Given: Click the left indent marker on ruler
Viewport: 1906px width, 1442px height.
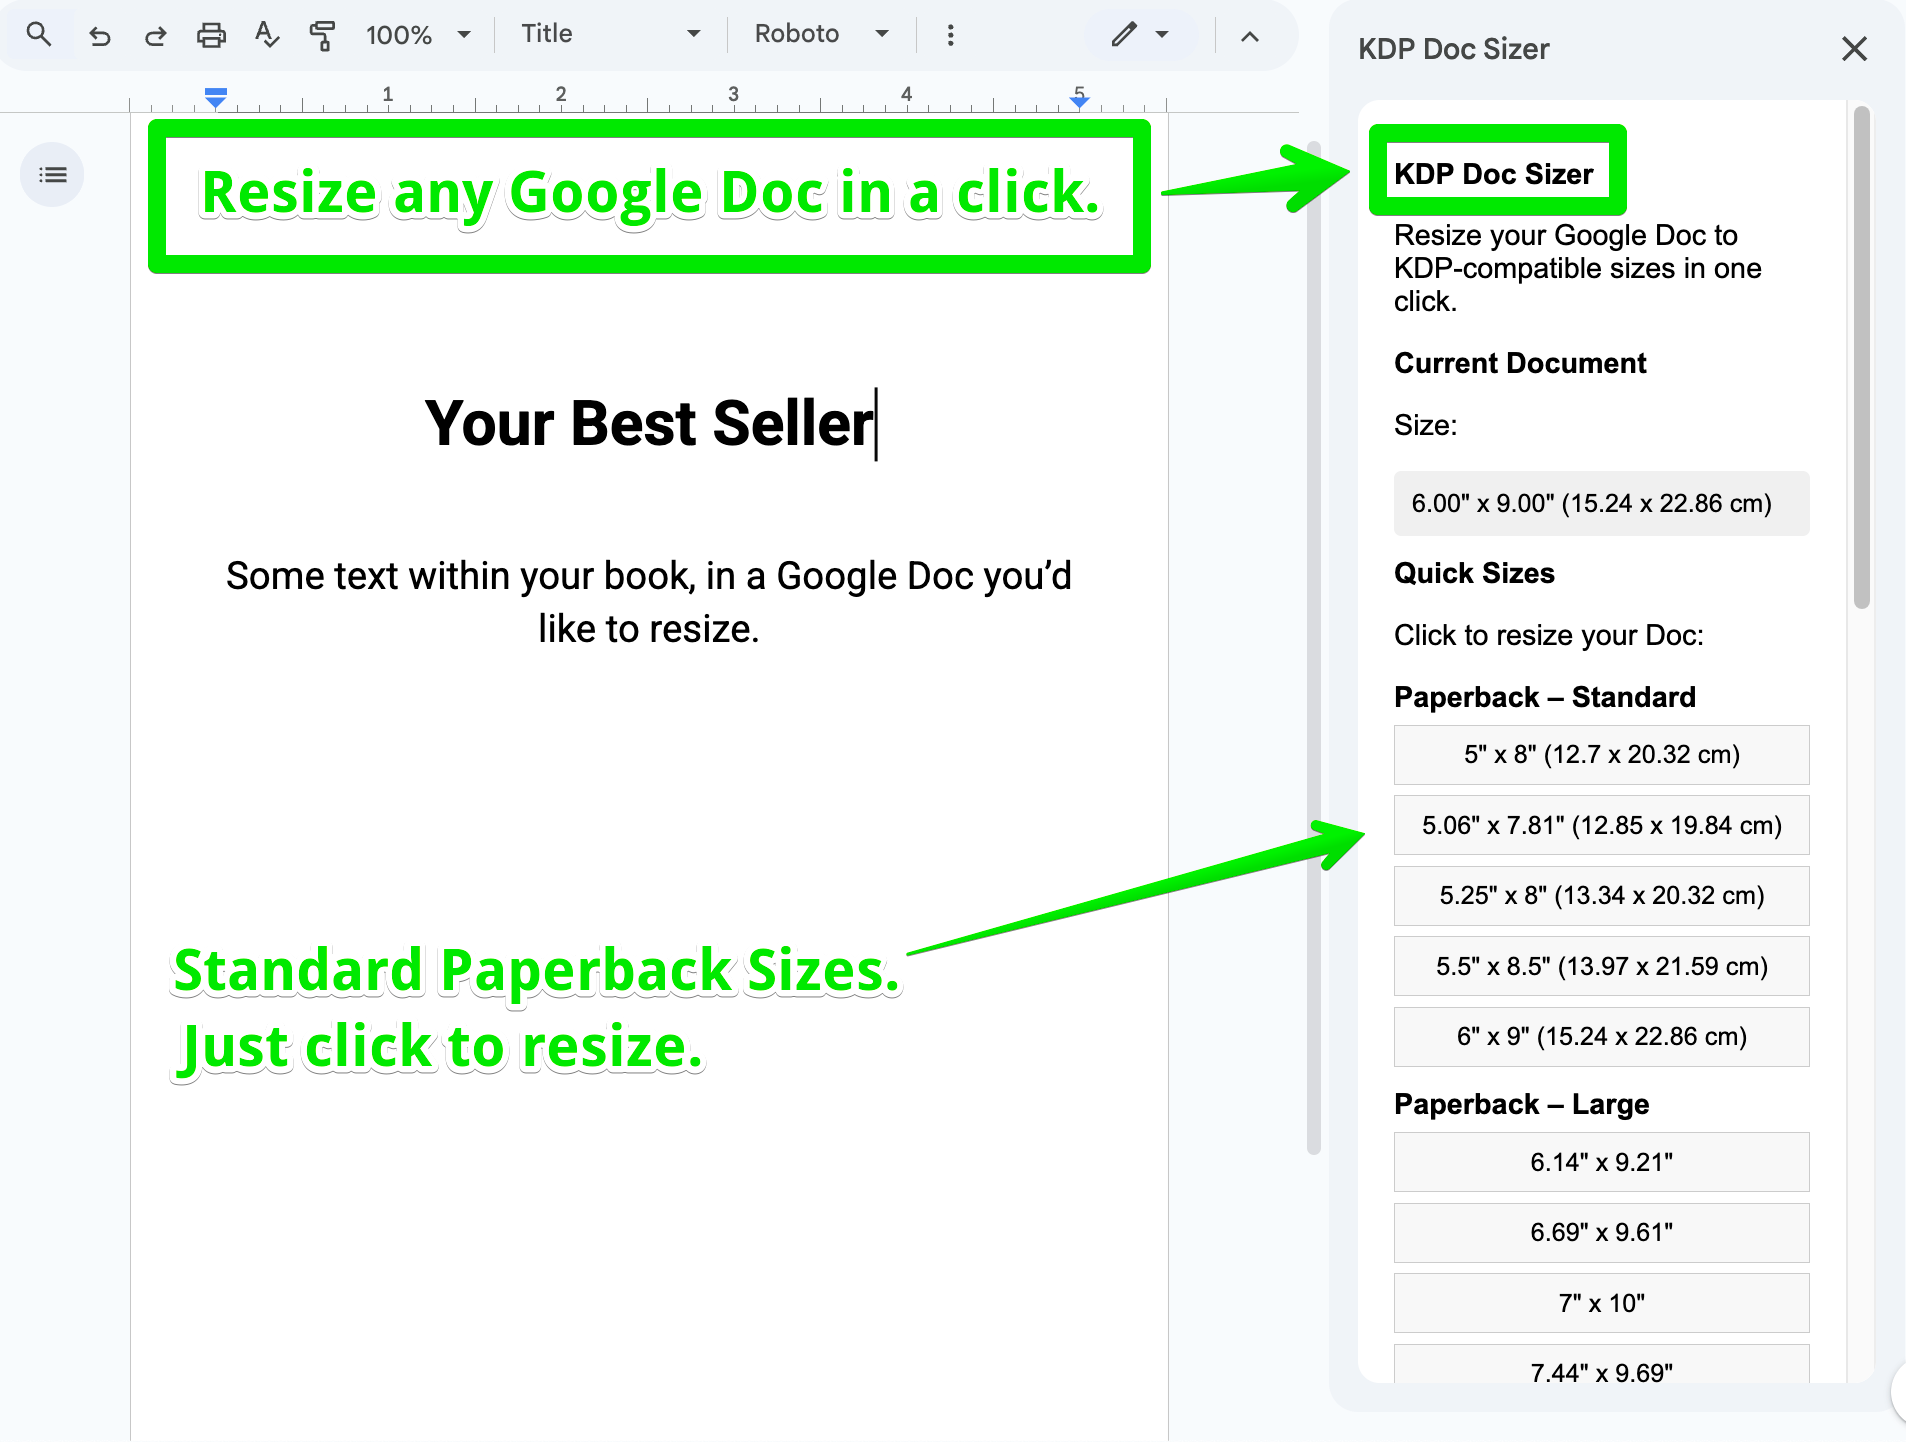Looking at the screenshot, I should pyautogui.click(x=215, y=98).
